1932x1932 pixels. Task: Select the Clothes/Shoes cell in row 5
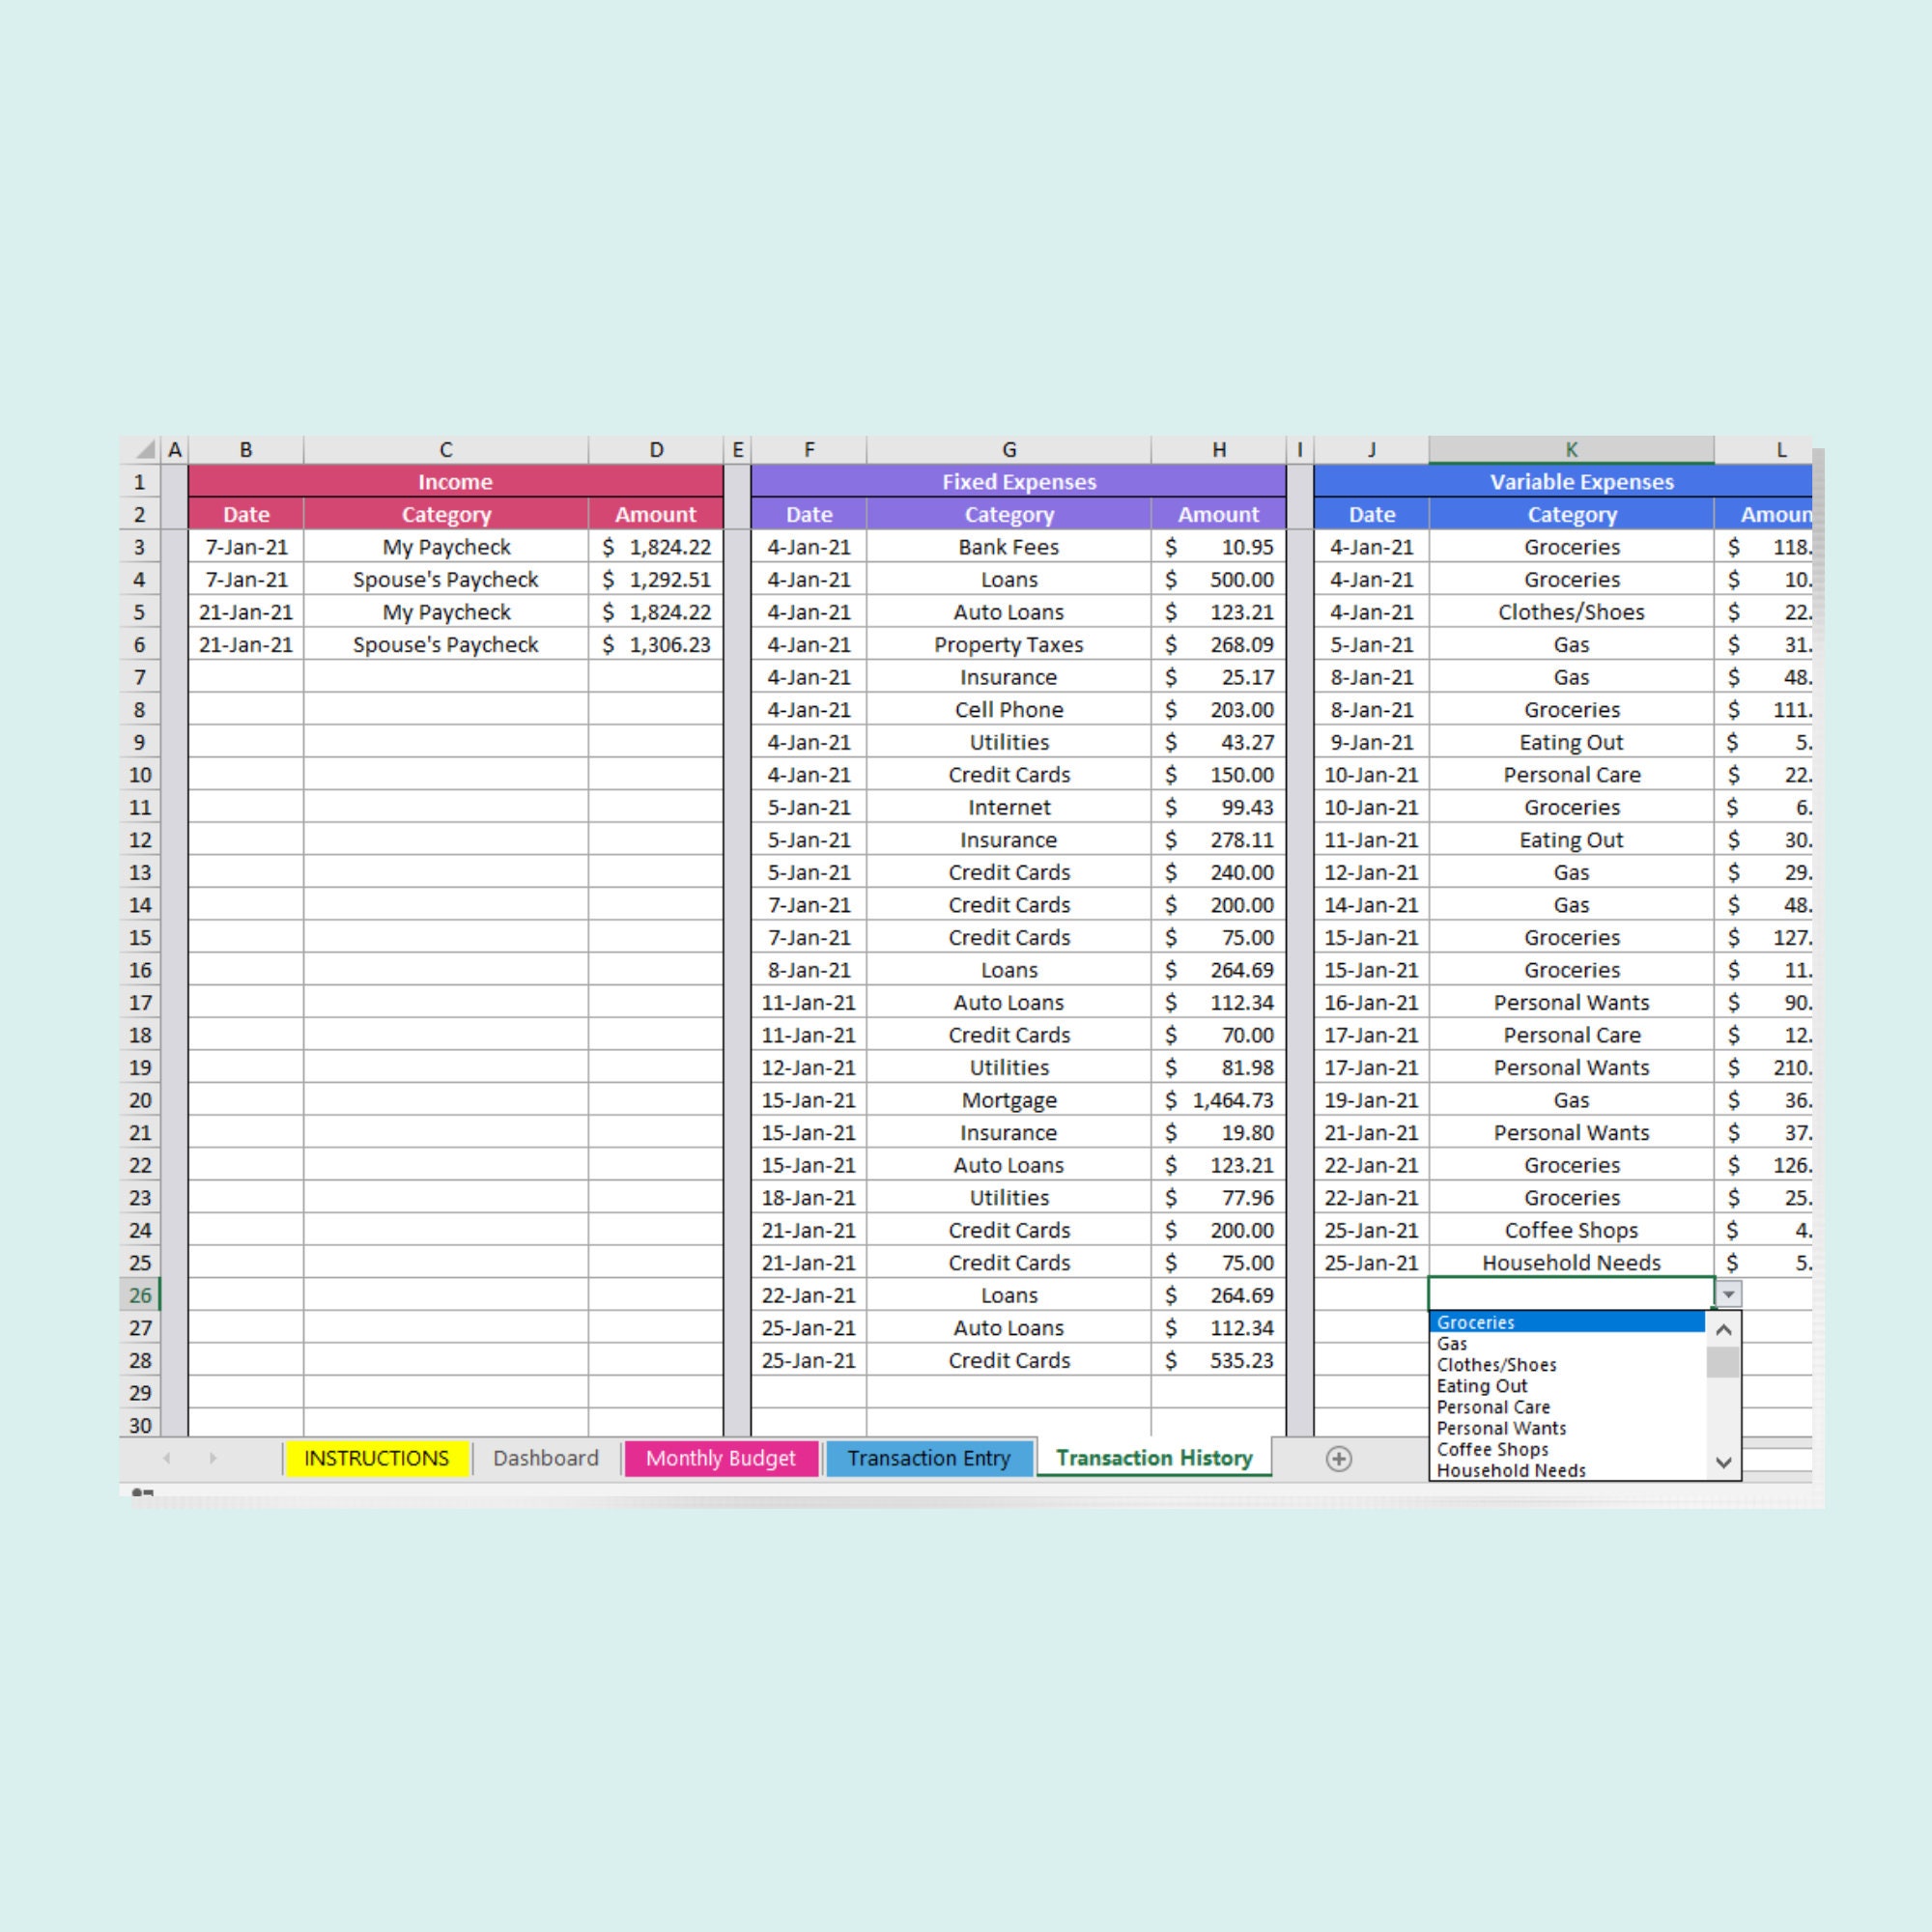coord(1571,612)
